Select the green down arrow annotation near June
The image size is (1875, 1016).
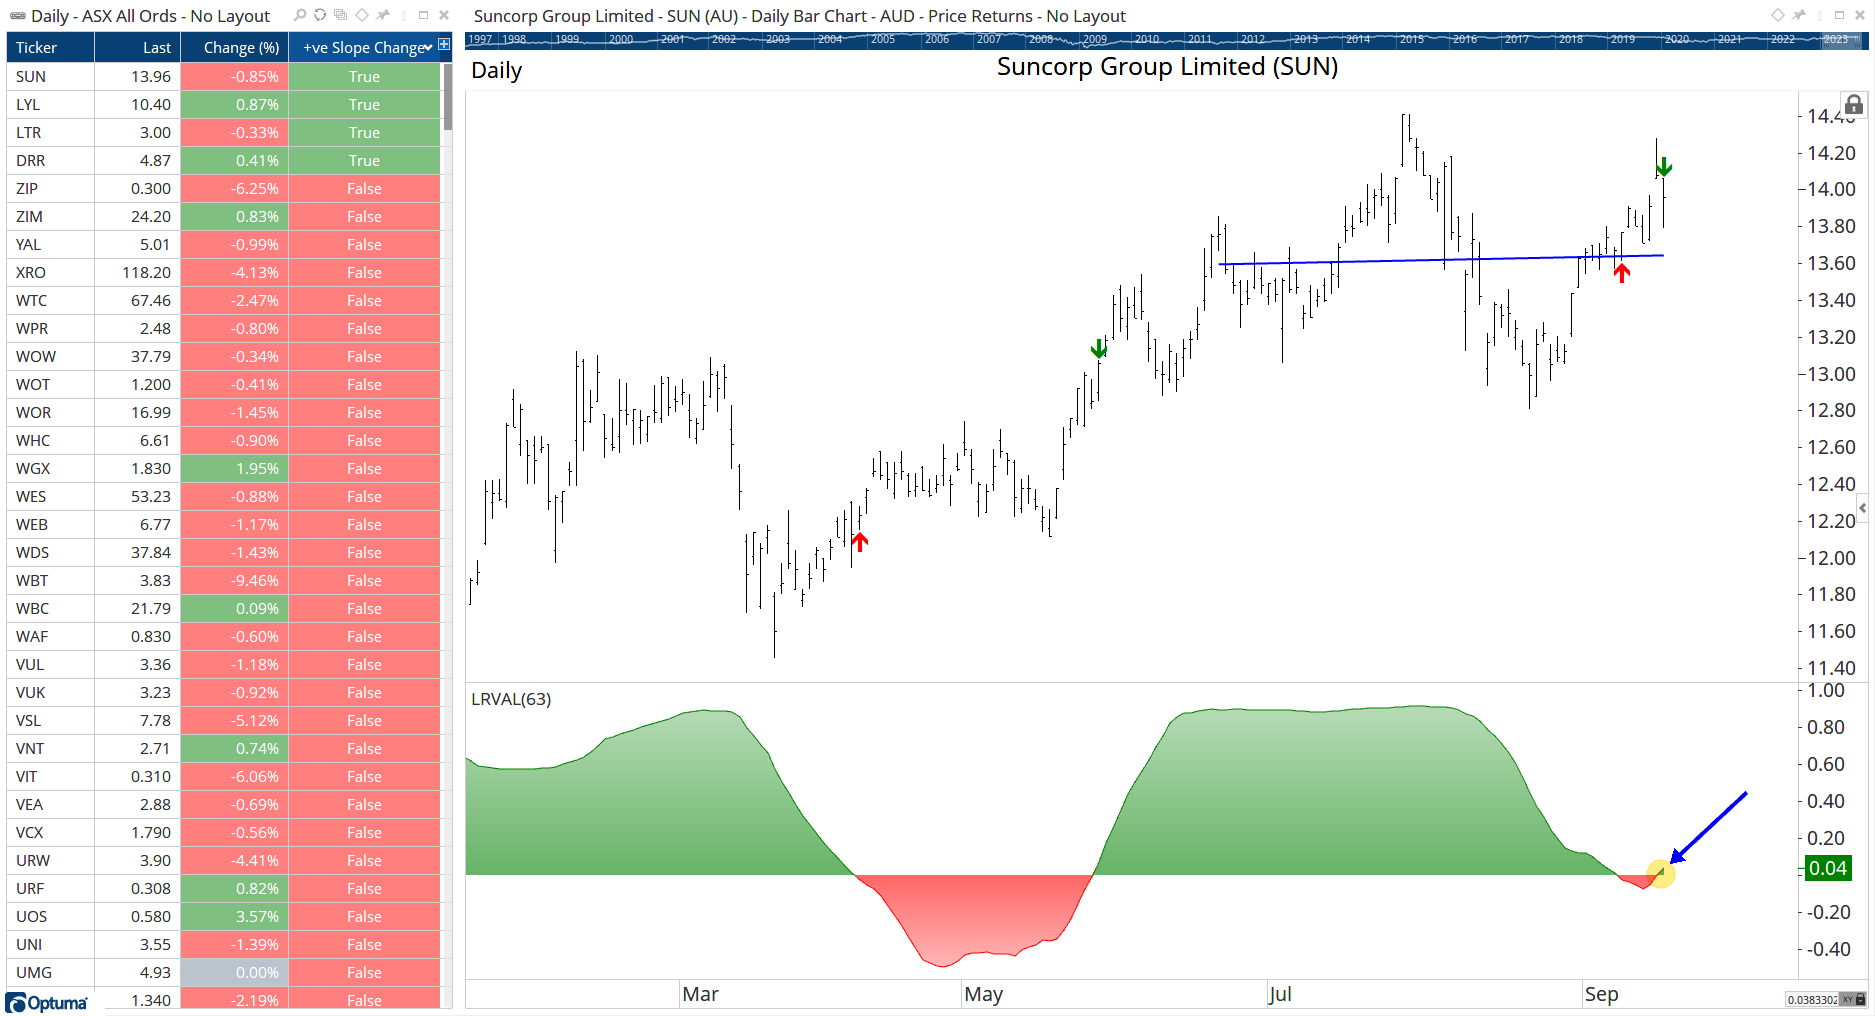[1098, 348]
